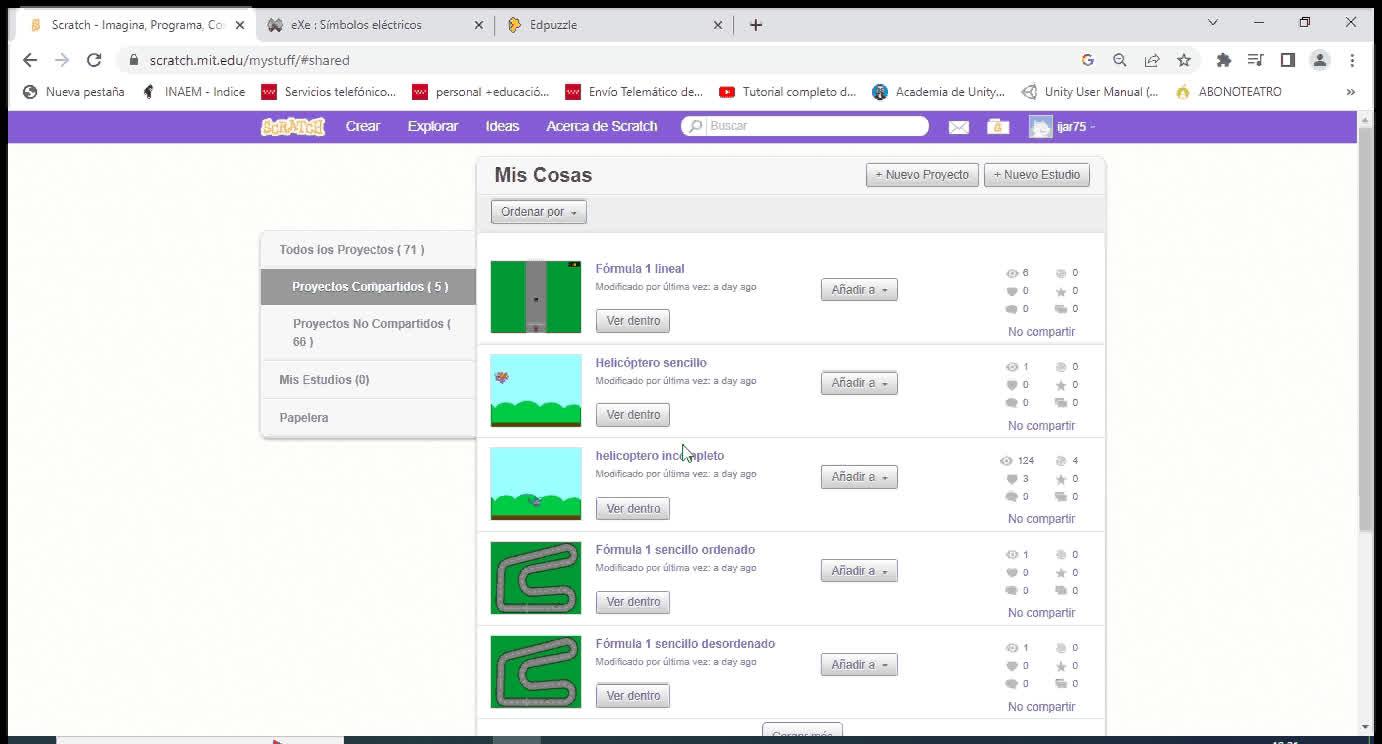Click the Nuevo Estudio button
This screenshot has width=1382, height=744.
tap(1037, 175)
